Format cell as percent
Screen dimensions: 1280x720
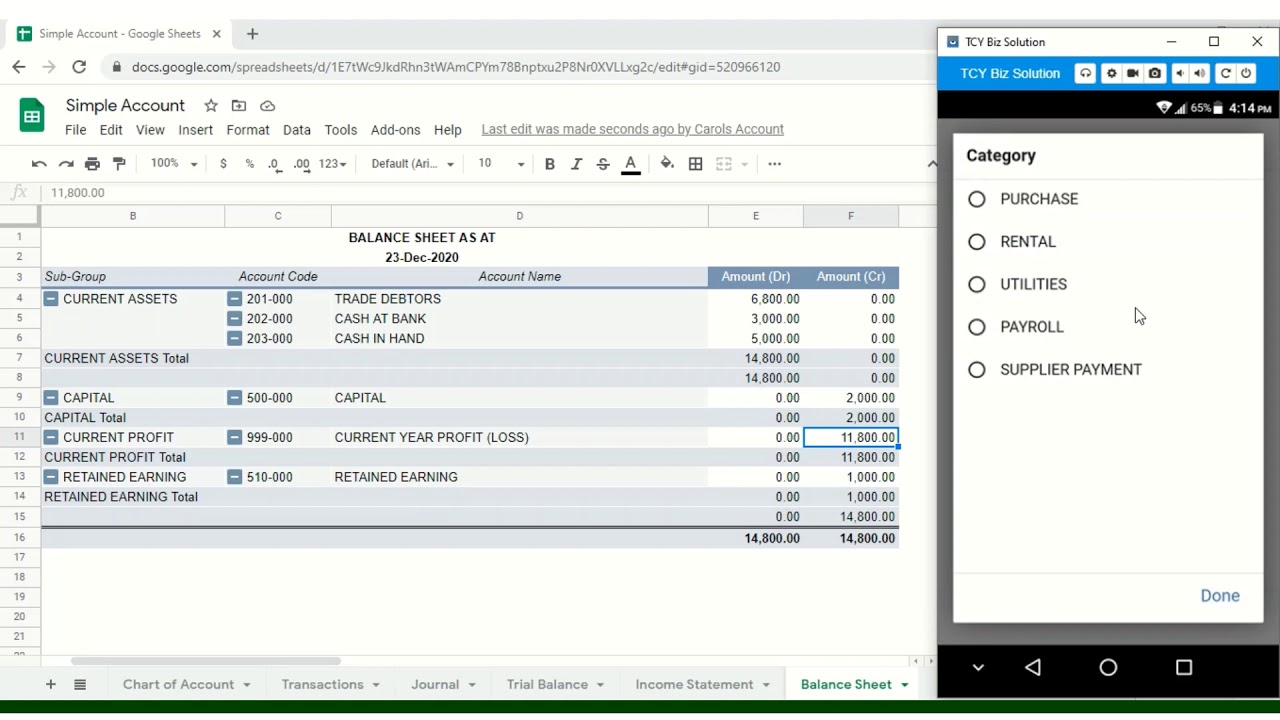coord(249,164)
